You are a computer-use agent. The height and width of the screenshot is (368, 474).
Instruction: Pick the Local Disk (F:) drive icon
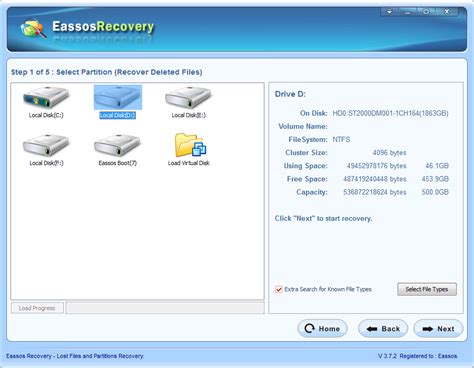tap(46, 145)
